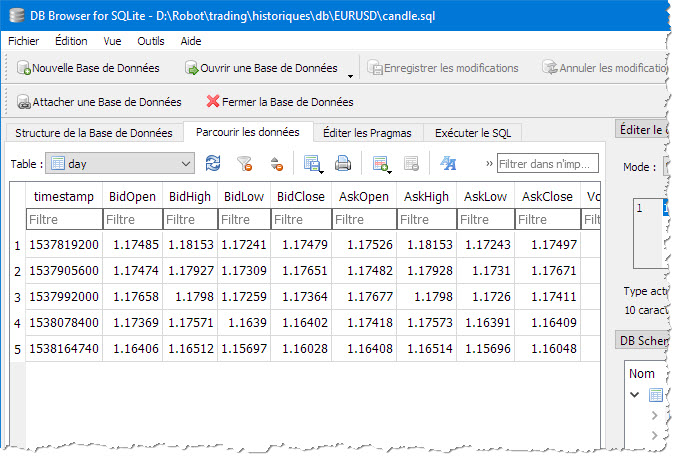Refresh the table data icon
The width and height of the screenshot is (675, 456).
tap(213, 164)
